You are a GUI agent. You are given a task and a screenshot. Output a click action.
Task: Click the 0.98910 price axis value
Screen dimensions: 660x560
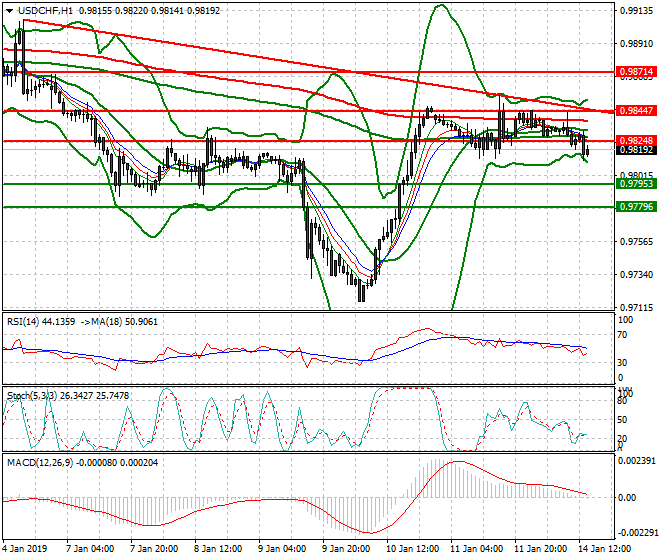[x=636, y=44]
